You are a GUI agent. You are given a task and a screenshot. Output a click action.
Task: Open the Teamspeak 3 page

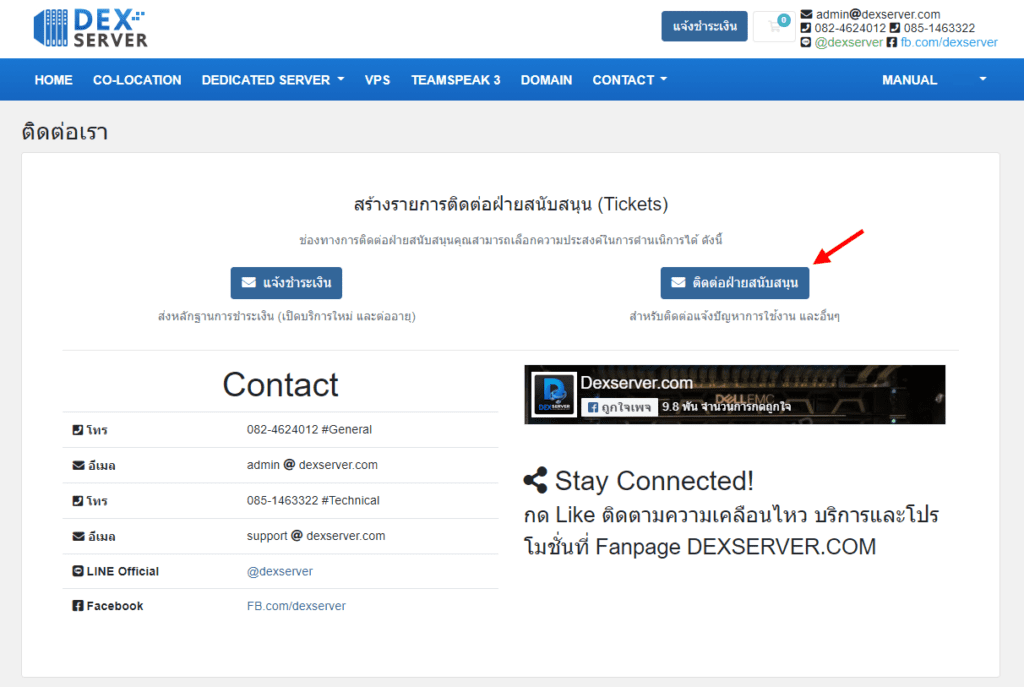coord(456,80)
